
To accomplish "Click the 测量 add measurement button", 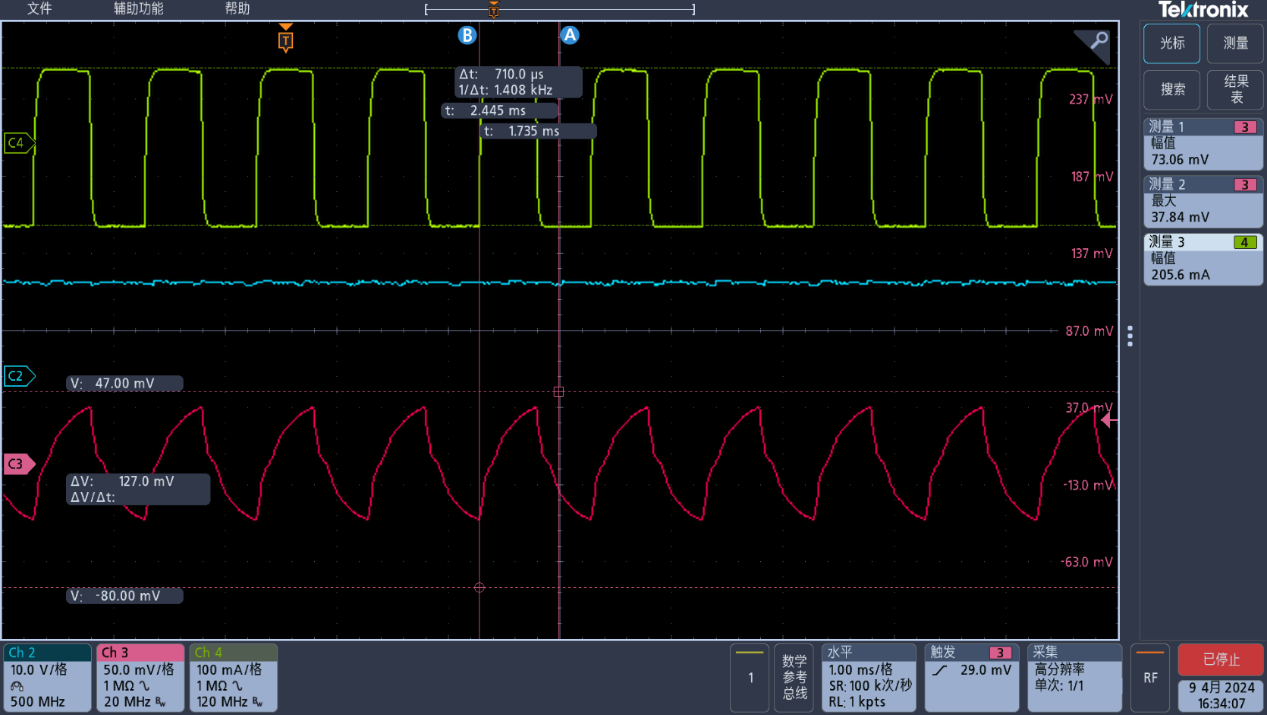I will pos(1235,44).
